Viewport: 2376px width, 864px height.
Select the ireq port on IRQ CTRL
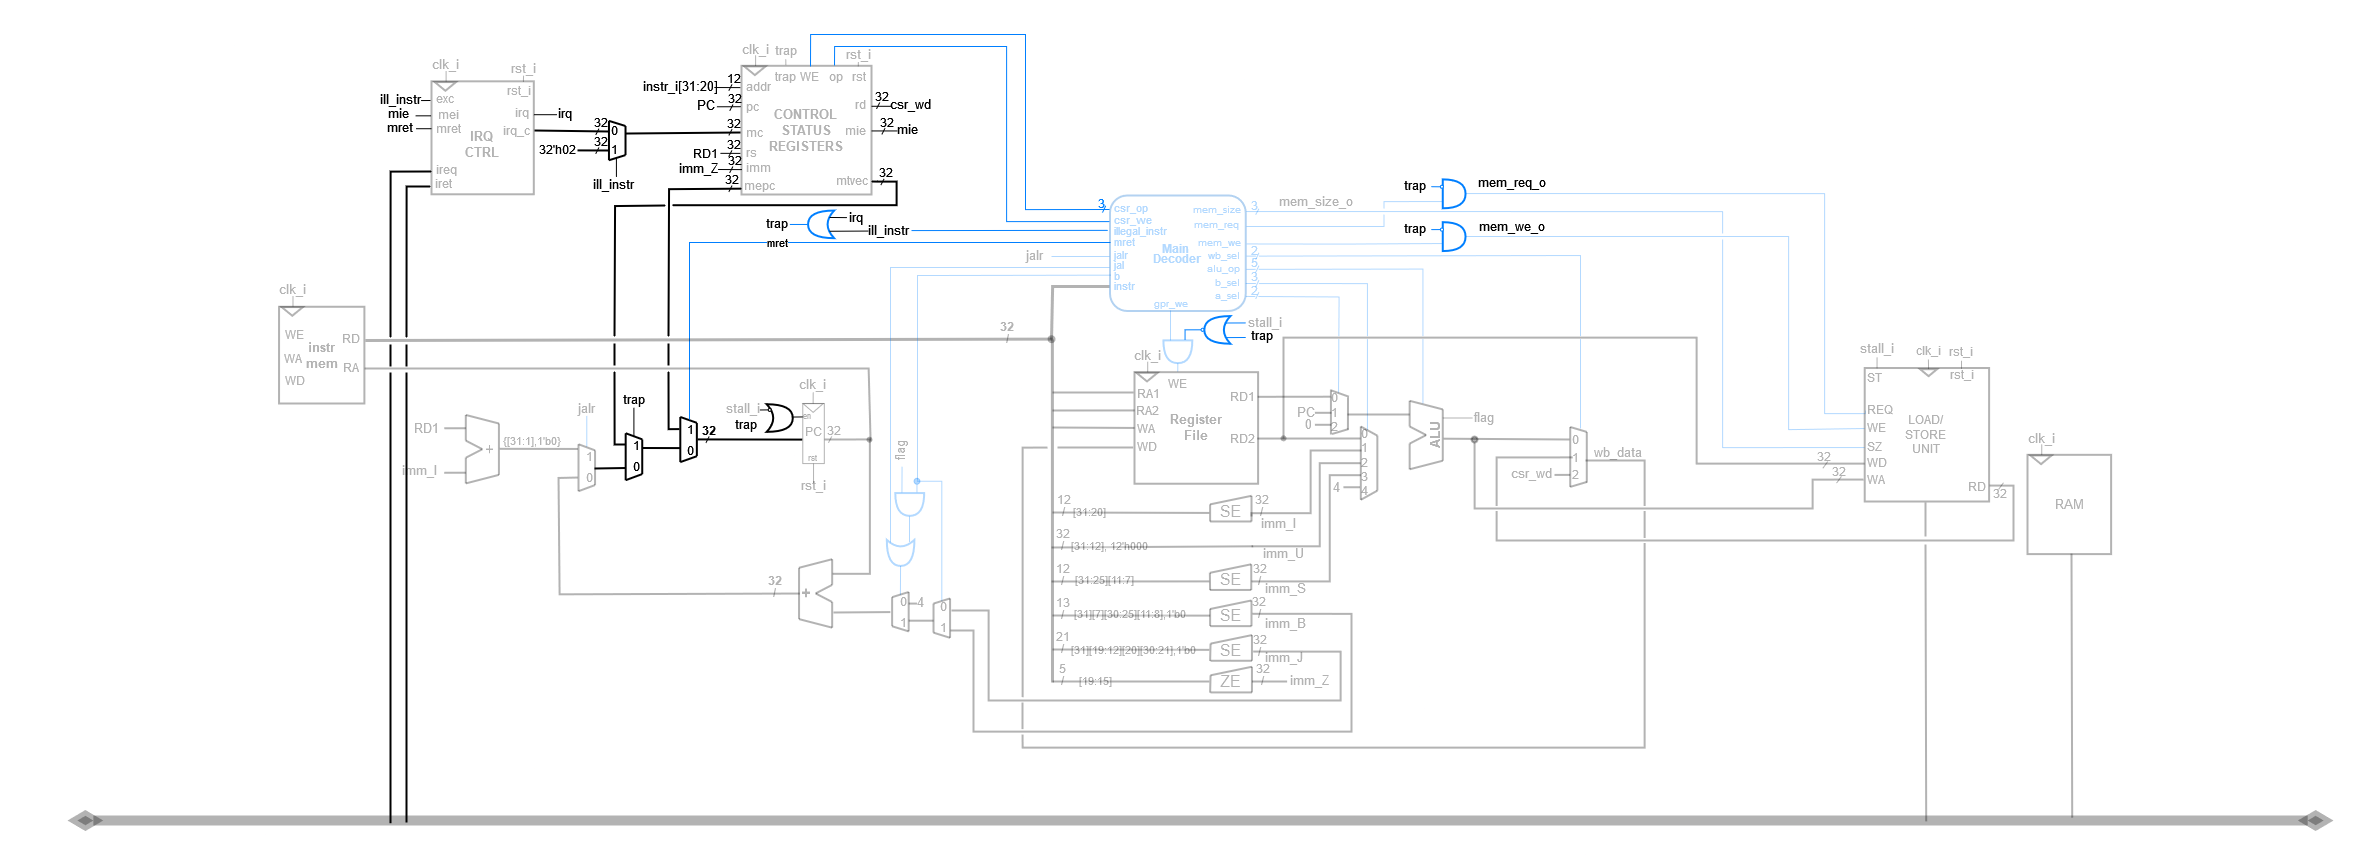click(446, 170)
